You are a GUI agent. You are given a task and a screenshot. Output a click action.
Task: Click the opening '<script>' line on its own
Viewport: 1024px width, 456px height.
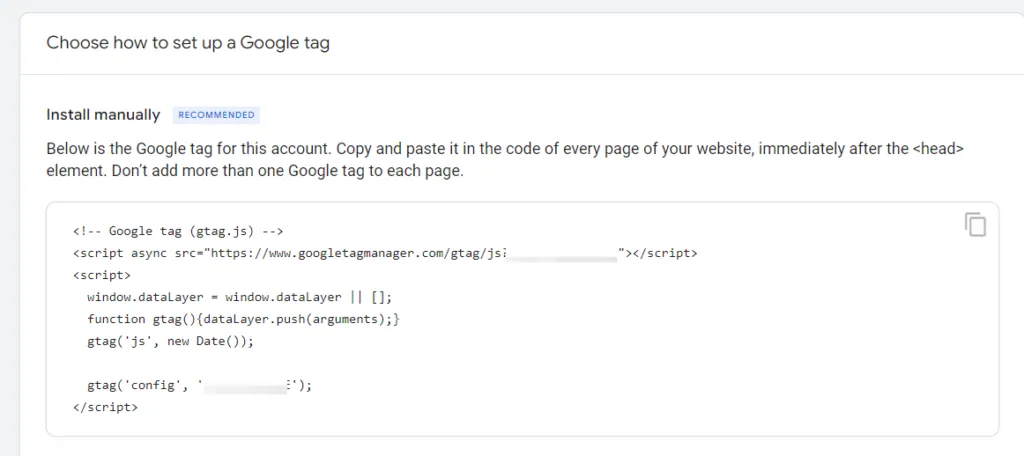102,275
